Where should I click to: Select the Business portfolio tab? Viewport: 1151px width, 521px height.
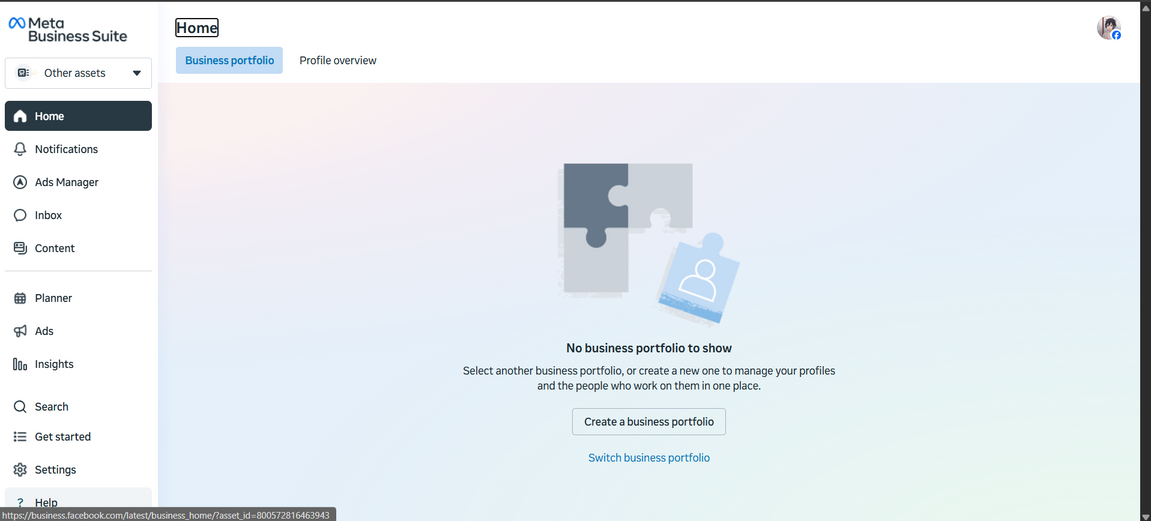(x=229, y=60)
